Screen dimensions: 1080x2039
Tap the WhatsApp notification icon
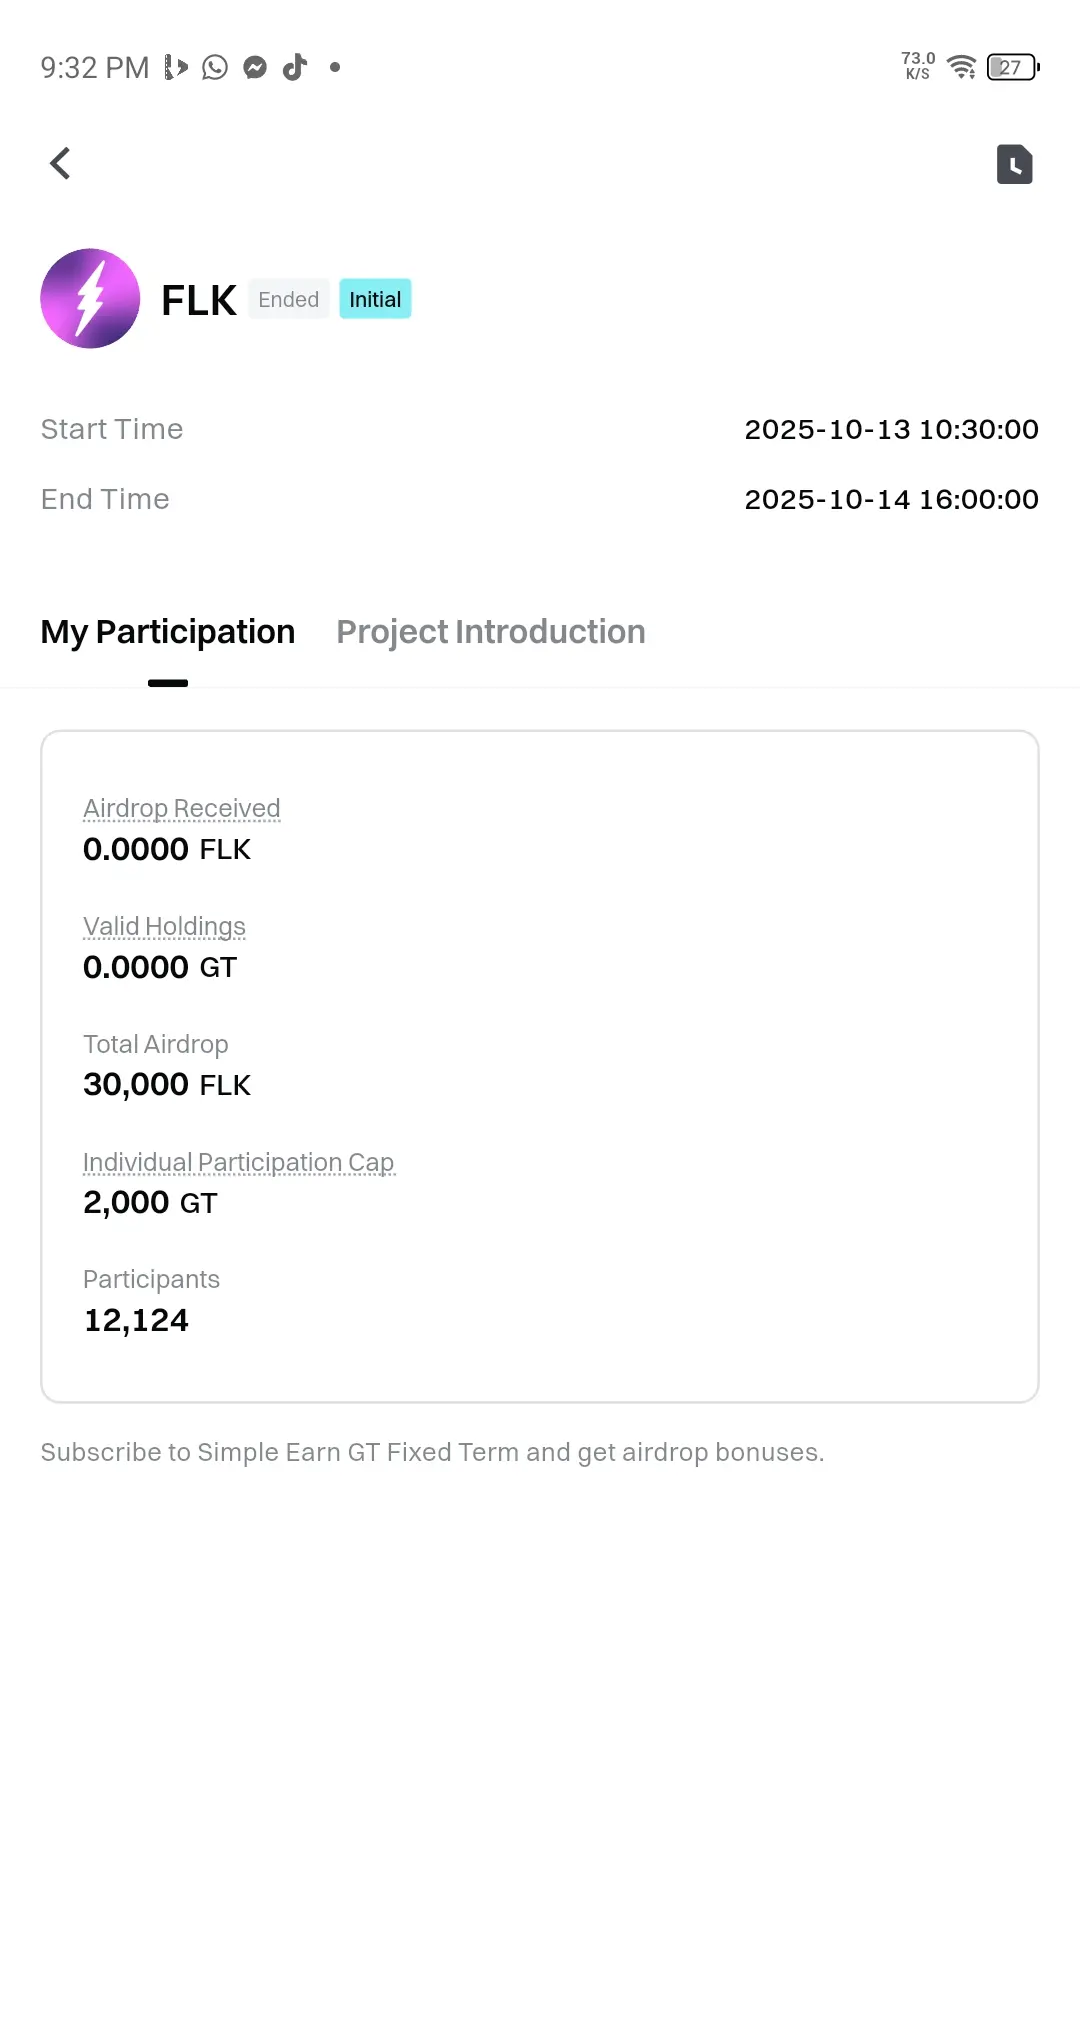215,67
